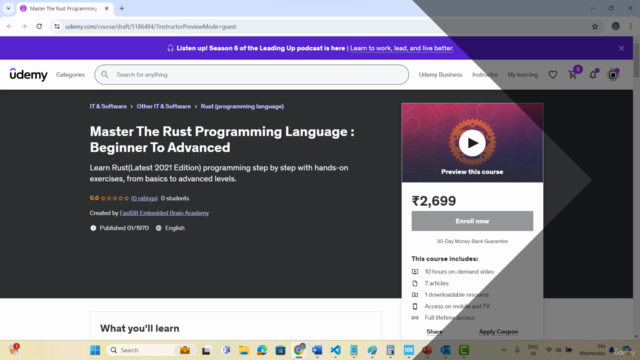Open the user profile avatar menu
This screenshot has width=640, height=360.
pos(613,75)
